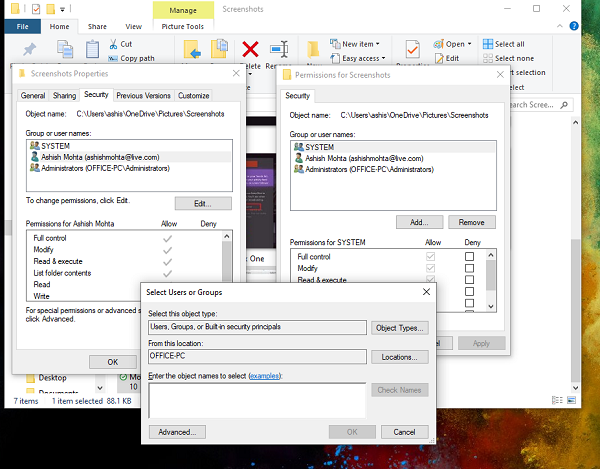The image size is (600, 469).
Task: Select SYSTEM in Permissions for Screenshots list
Action: 319,147
